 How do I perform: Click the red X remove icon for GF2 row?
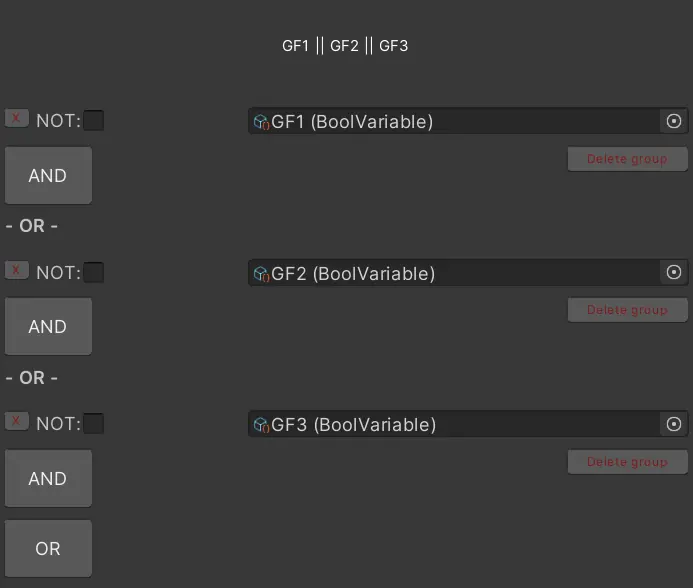click(16, 270)
